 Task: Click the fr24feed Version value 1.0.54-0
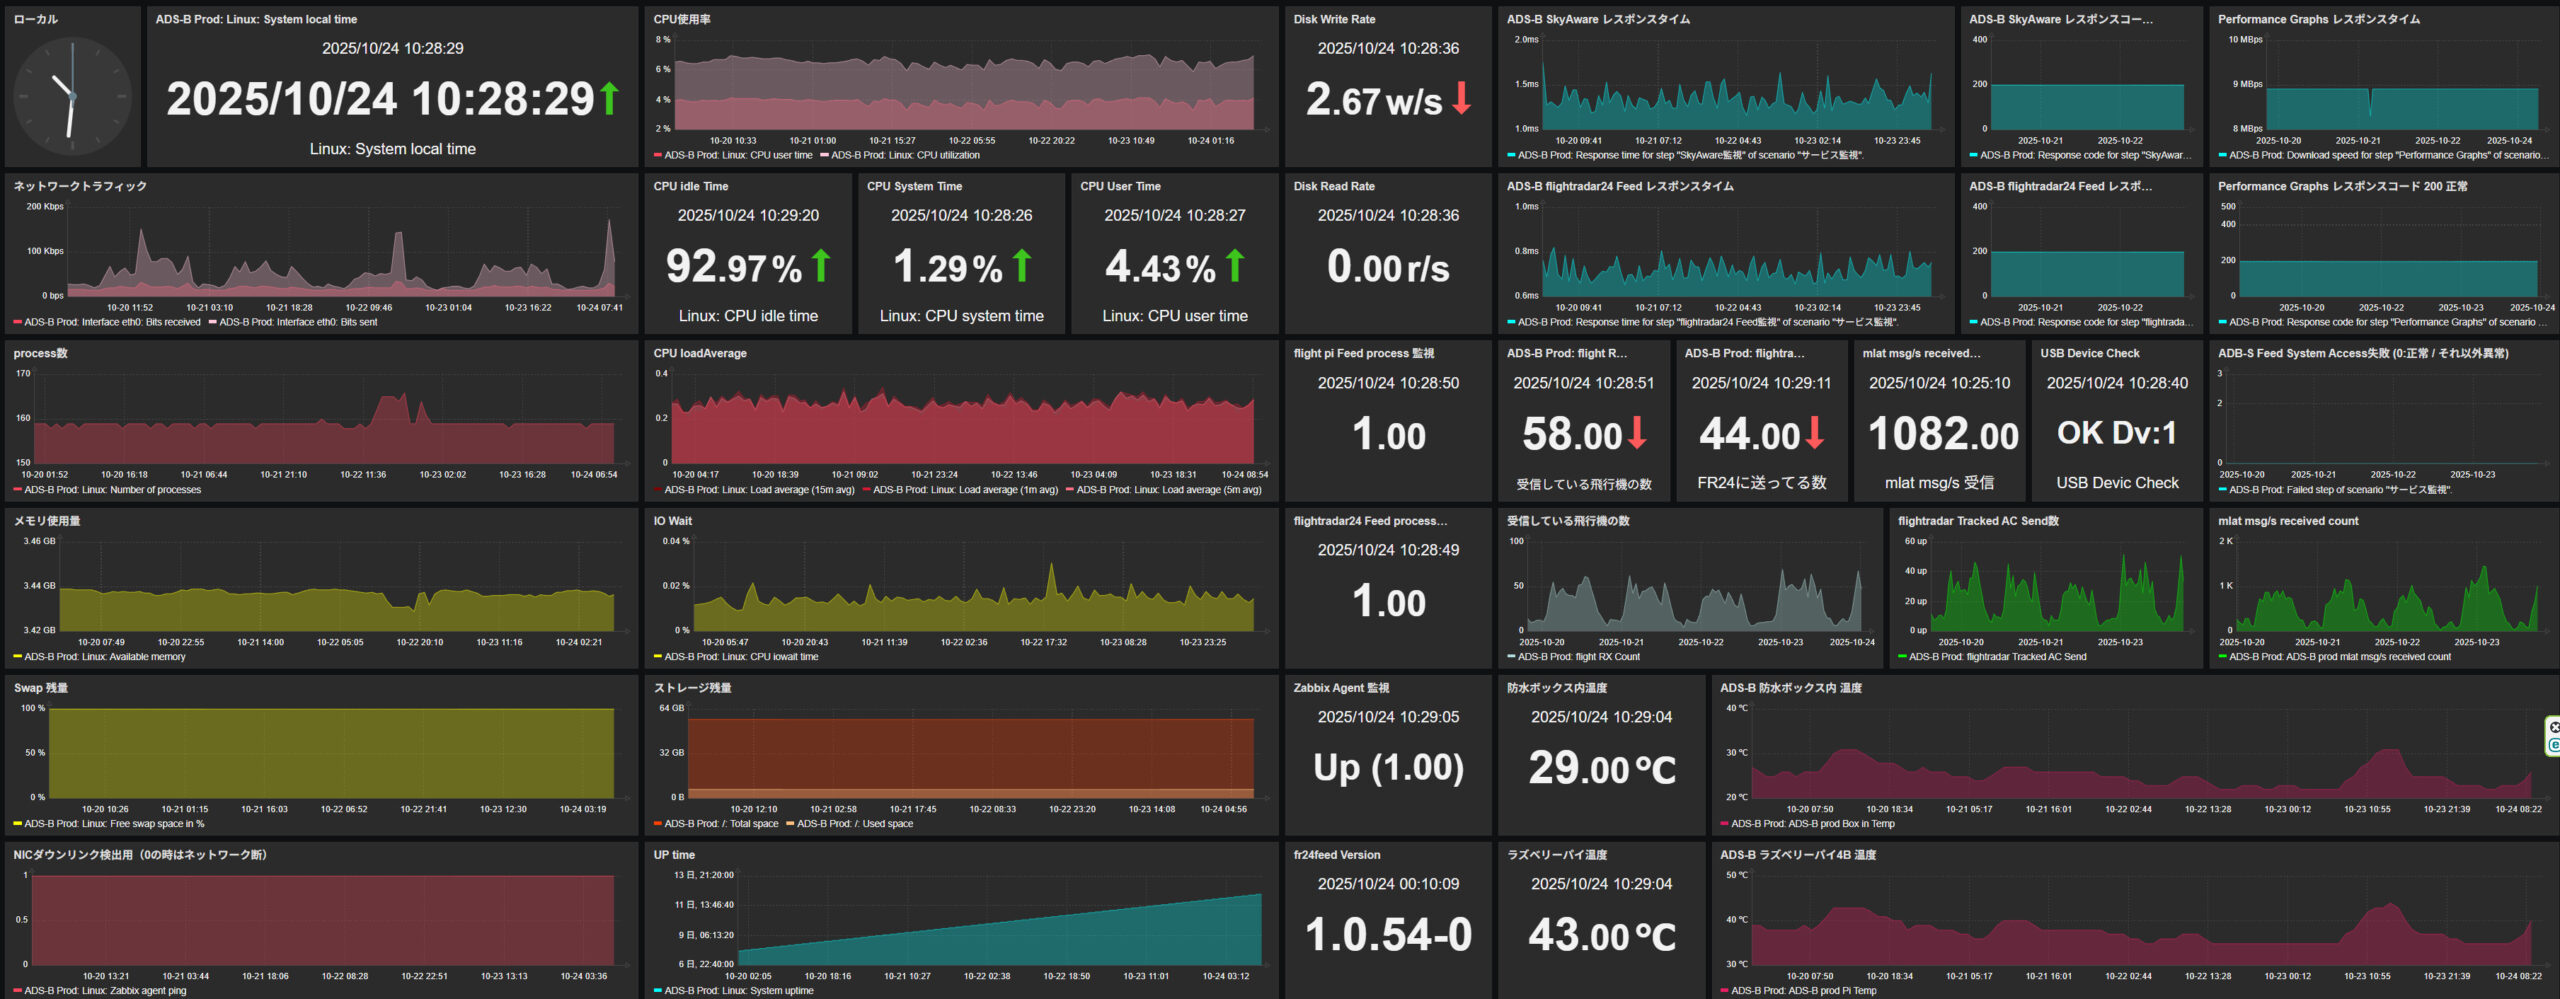point(1388,935)
